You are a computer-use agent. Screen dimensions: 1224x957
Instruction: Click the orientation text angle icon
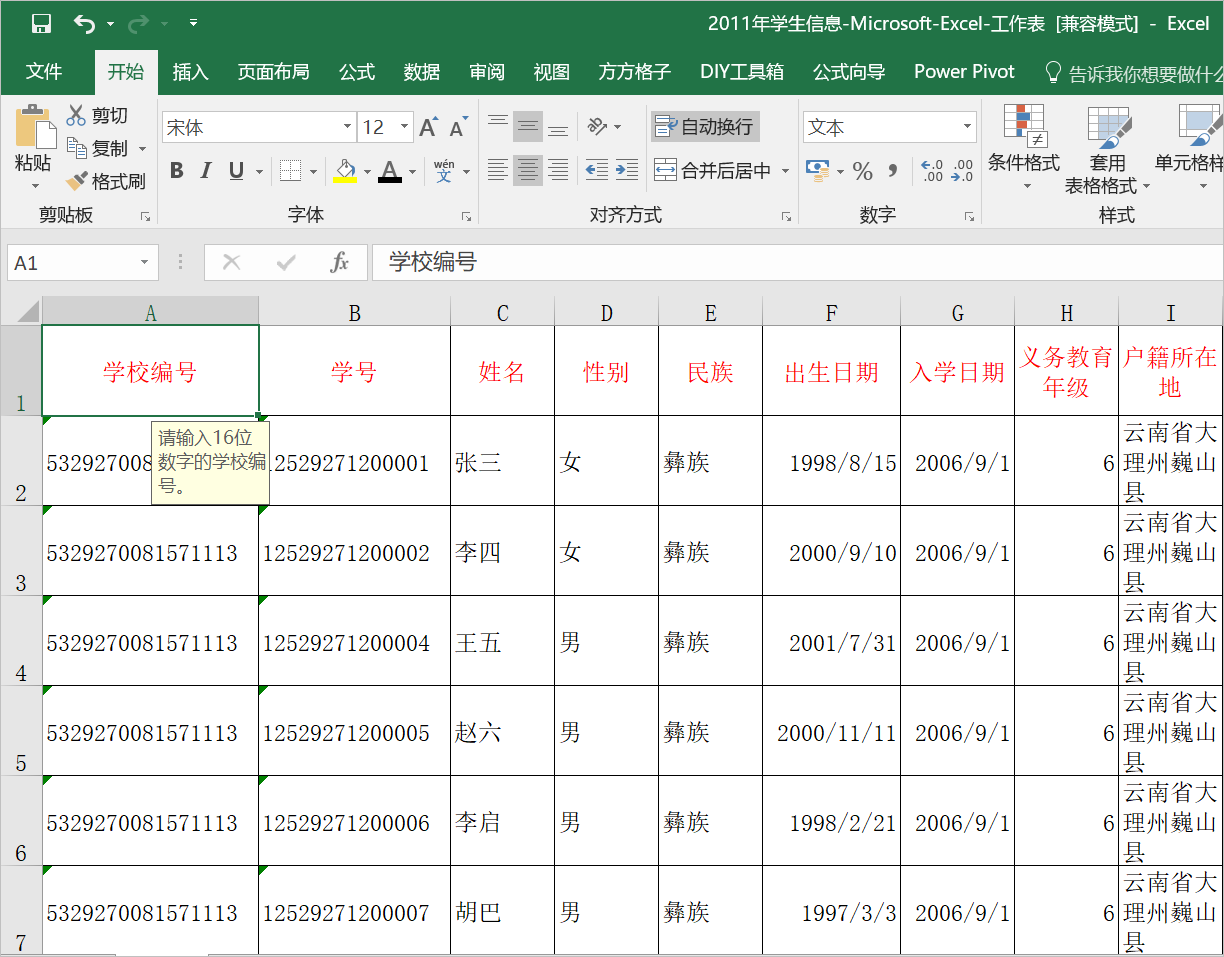point(597,126)
